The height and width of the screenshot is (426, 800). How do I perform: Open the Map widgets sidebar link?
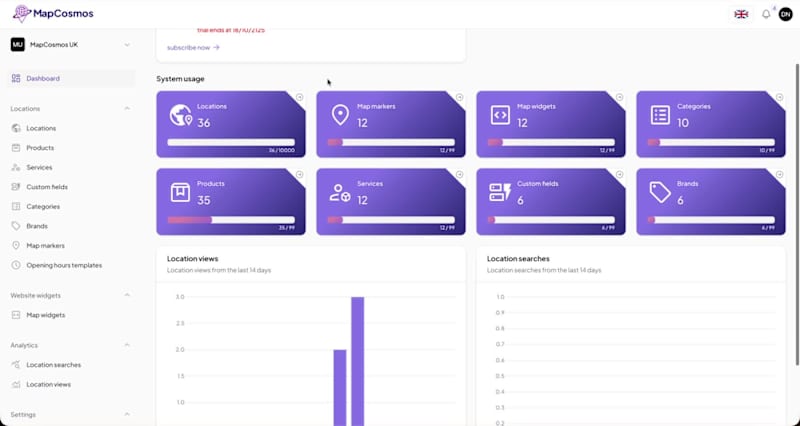tap(45, 315)
